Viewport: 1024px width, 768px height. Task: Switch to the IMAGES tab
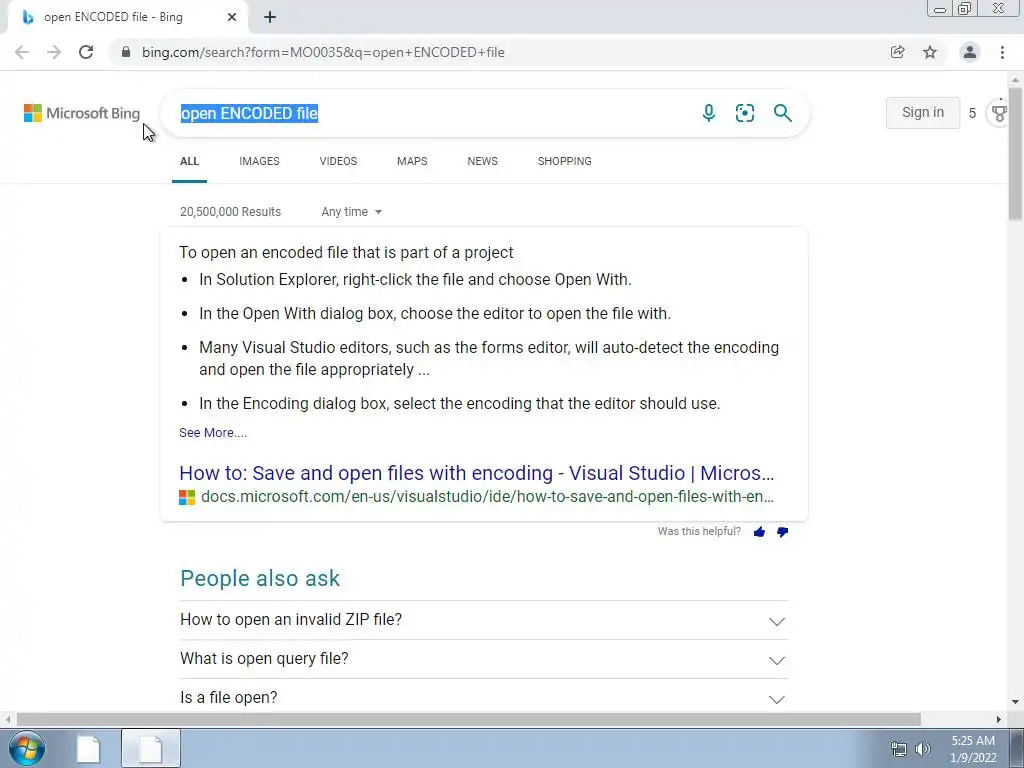tap(259, 161)
